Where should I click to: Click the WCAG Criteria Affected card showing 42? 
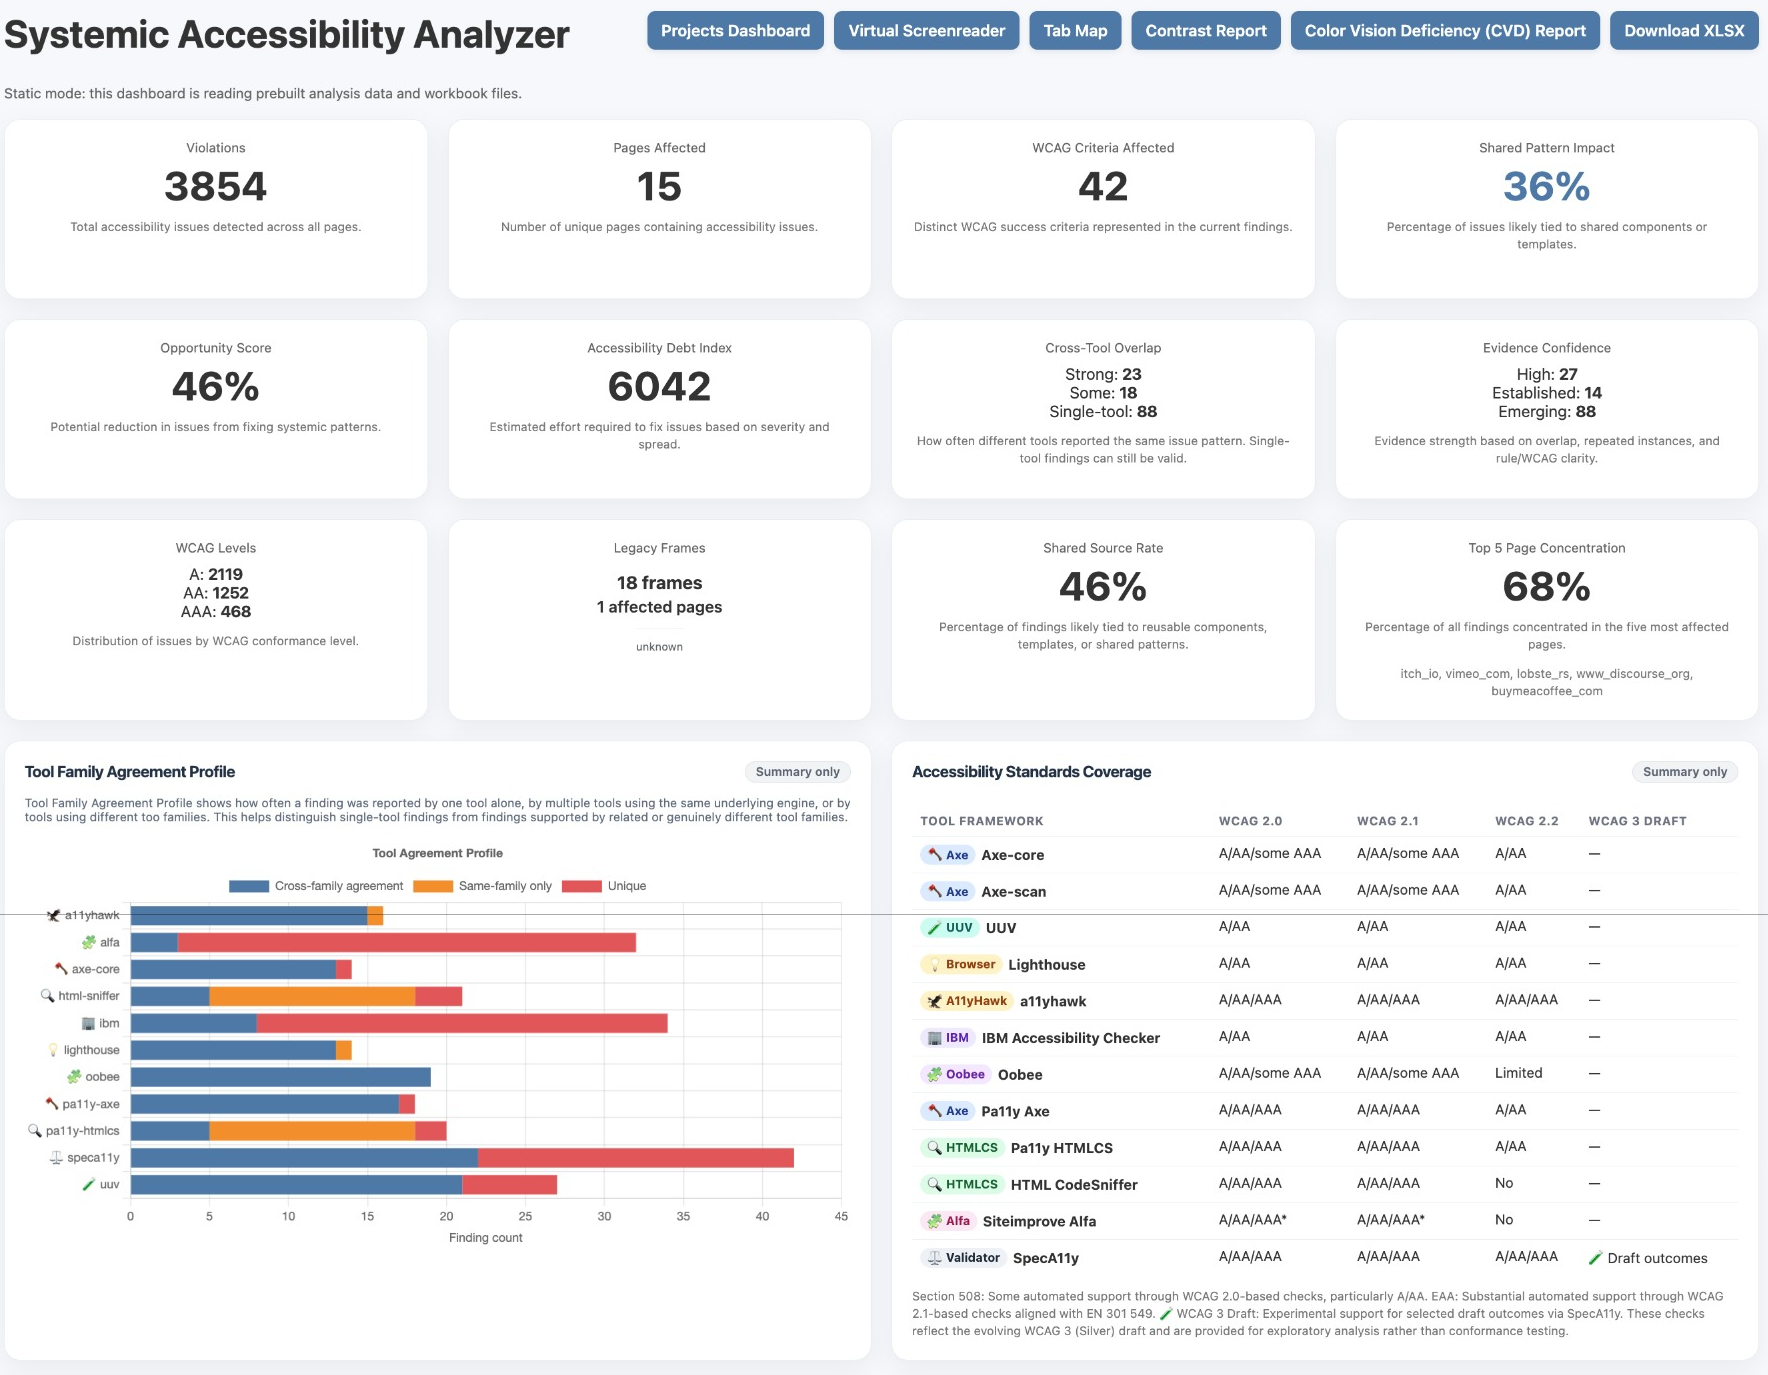point(1103,209)
